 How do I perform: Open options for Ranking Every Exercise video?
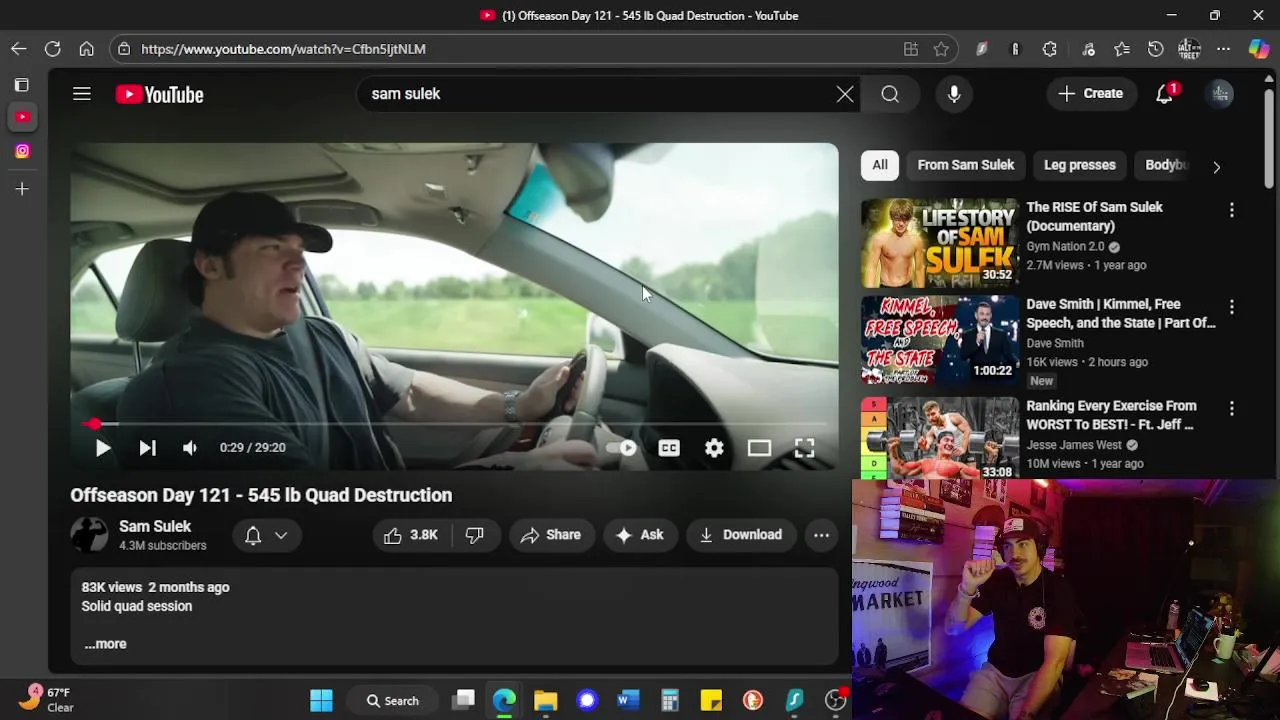pyautogui.click(x=1232, y=409)
